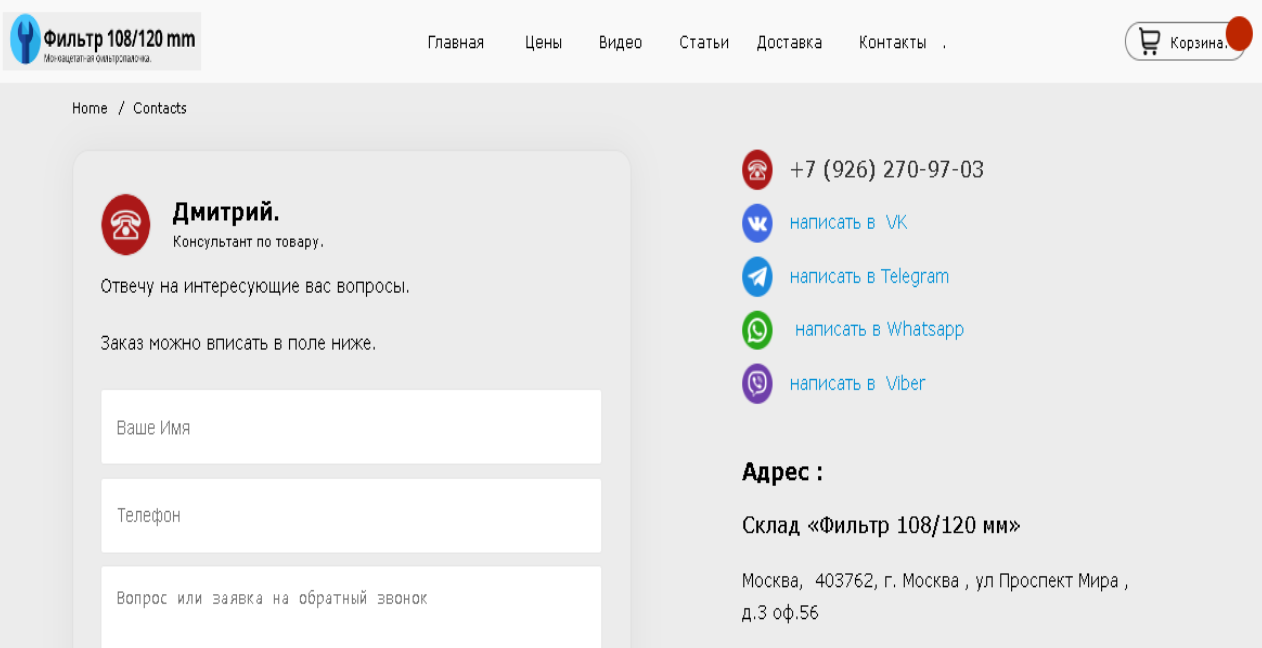
Task: Open the Корзина cart button
Action: click(1196, 43)
